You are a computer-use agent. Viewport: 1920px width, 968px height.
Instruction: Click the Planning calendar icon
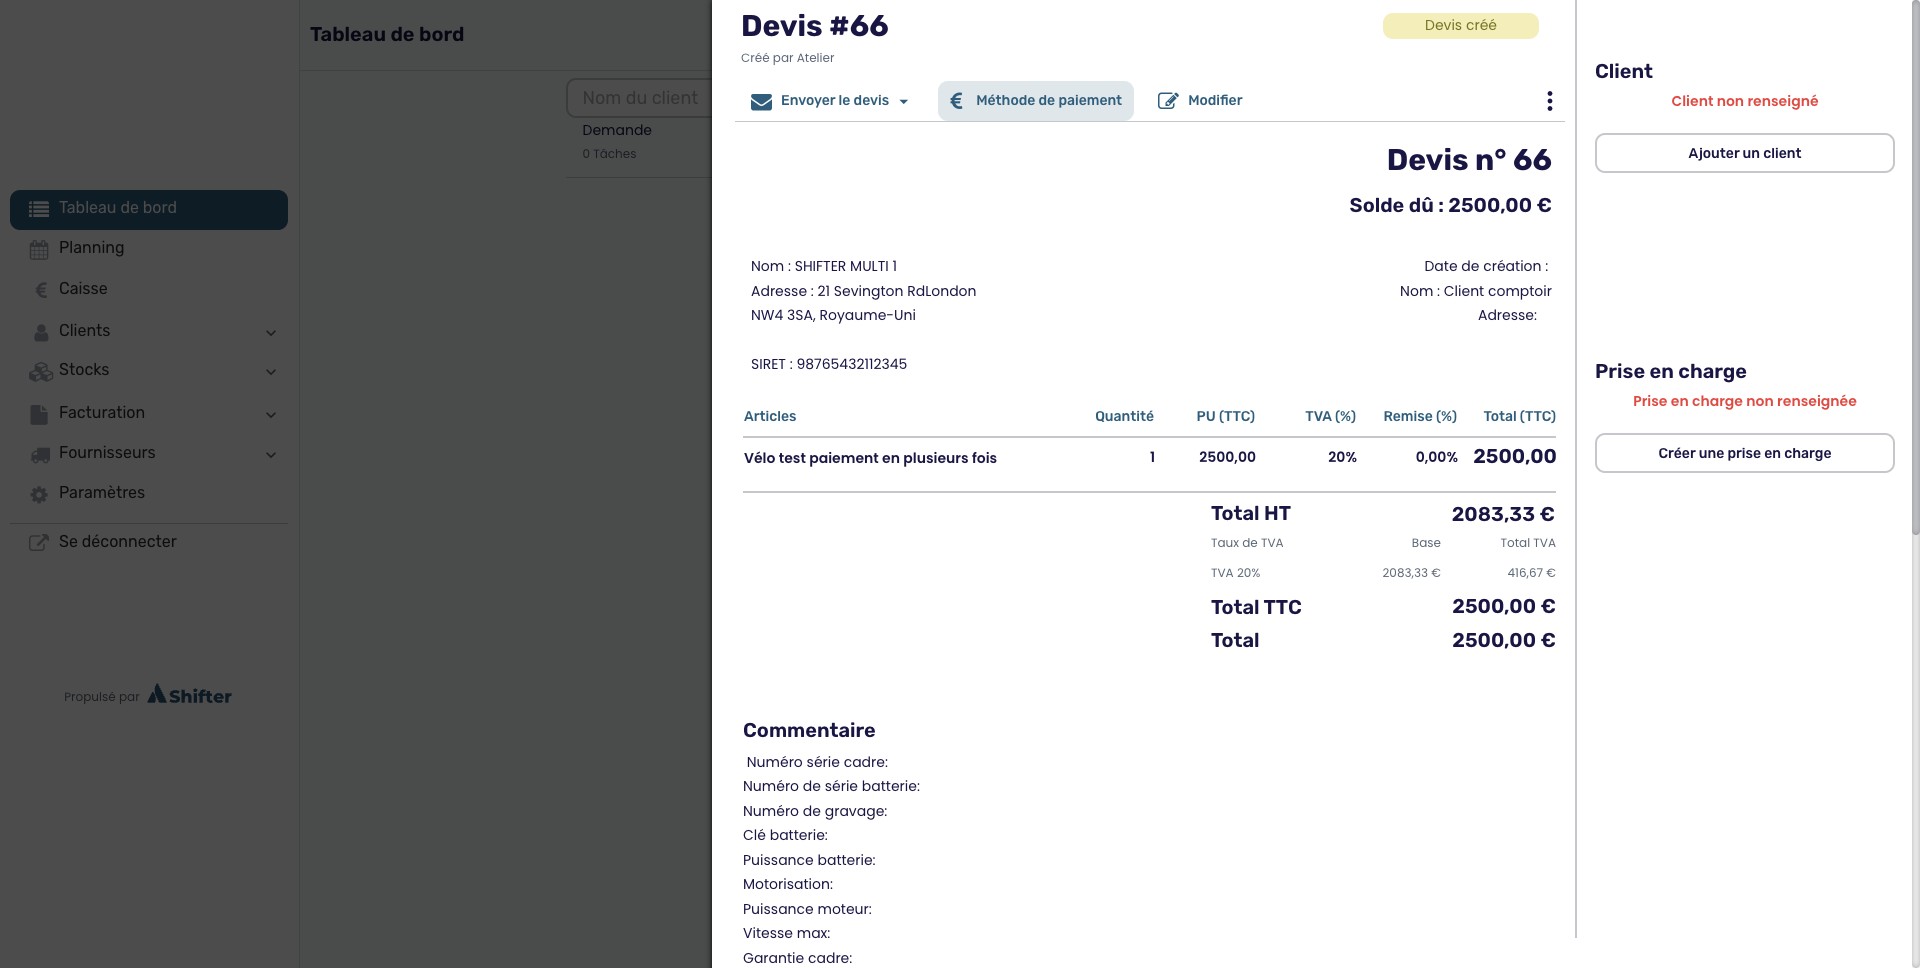pos(39,249)
